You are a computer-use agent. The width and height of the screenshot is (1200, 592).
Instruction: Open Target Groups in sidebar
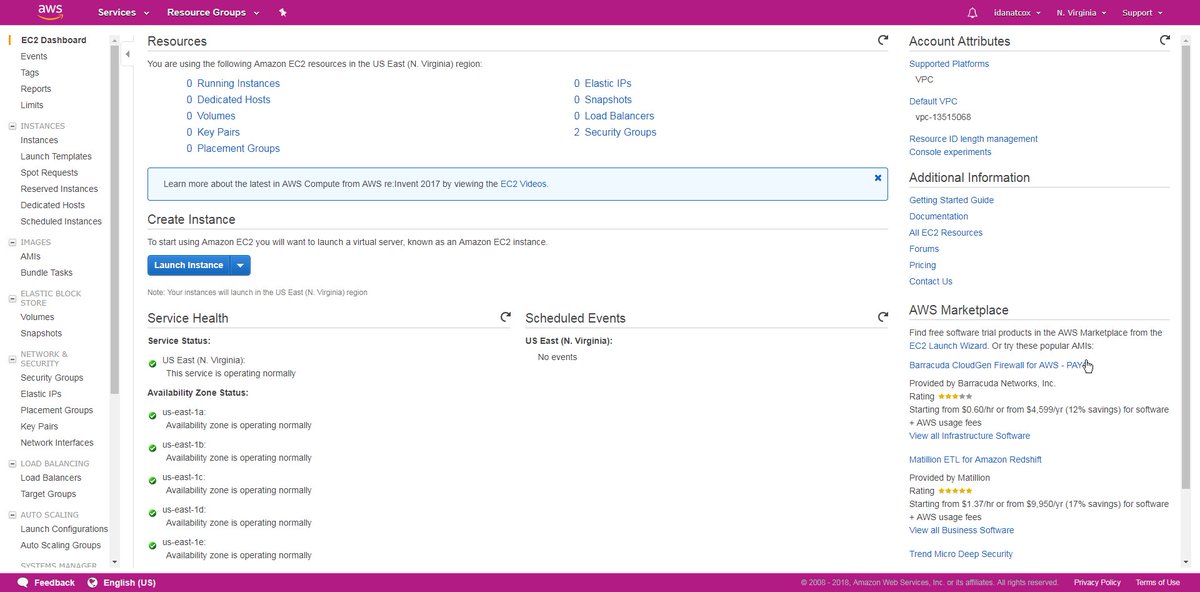(x=48, y=494)
